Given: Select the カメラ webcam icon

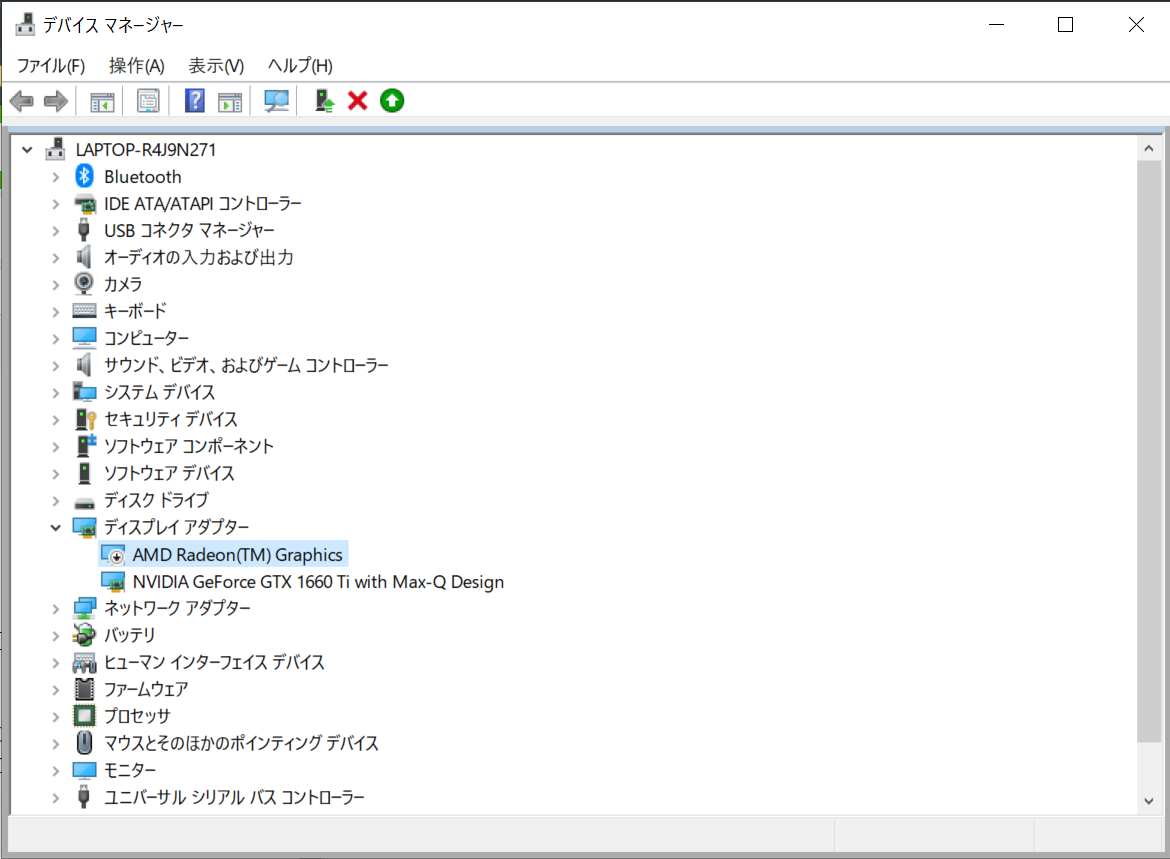Looking at the screenshot, I should pyautogui.click(x=84, y=284).
